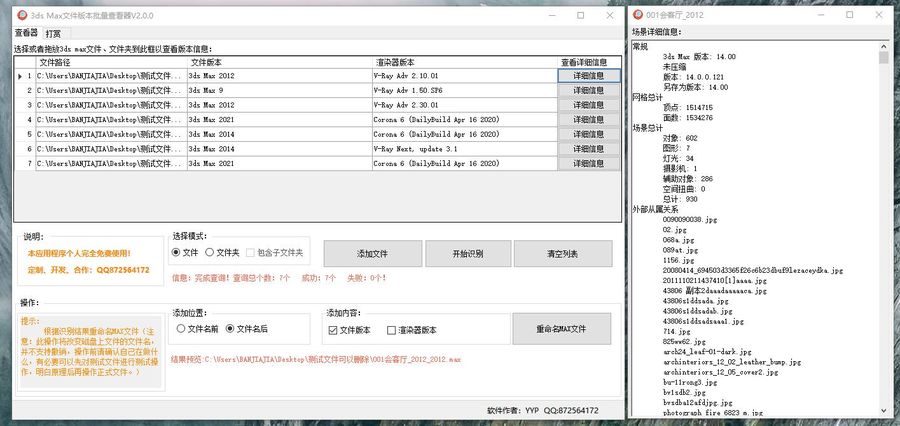This screenshot has height=426, width=900.
Task: Click the scroll up arrow in details window
Action: coord(883,45)
